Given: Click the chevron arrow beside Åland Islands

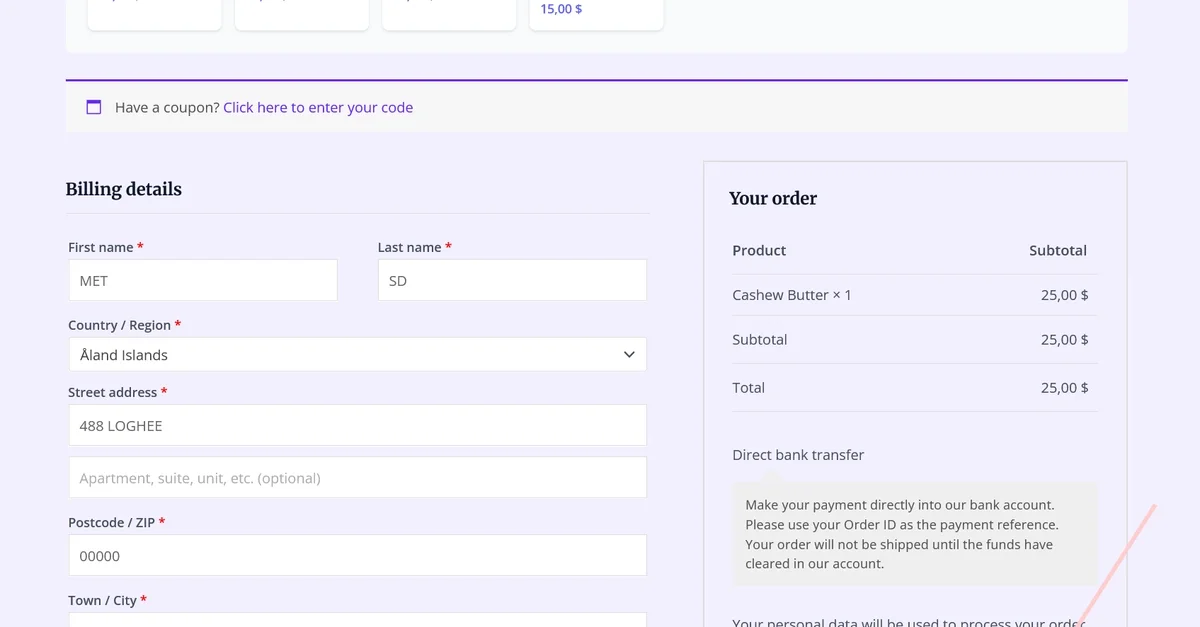Looking at the screenshot, I should click(629, 355).
